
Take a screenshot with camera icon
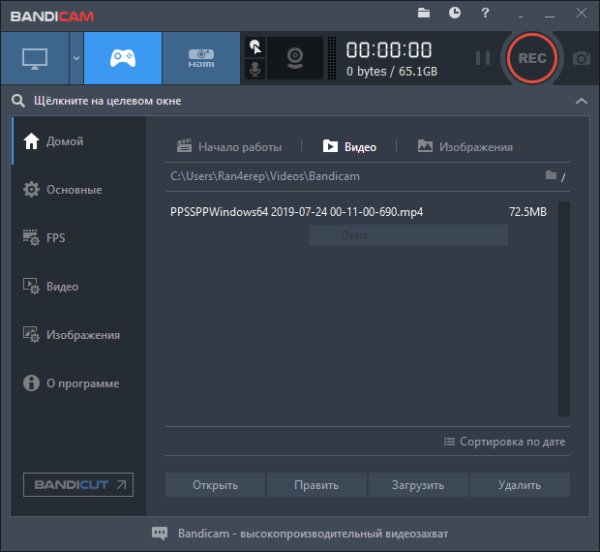point(581,59)
